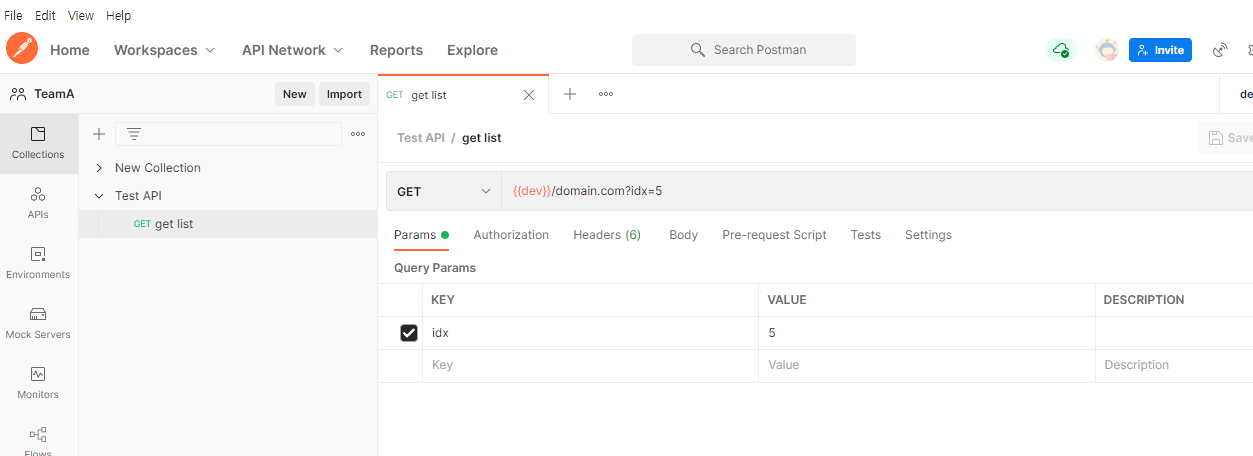
Task: Click the get list breadcrumb title
Action: [x=482, y=138]
